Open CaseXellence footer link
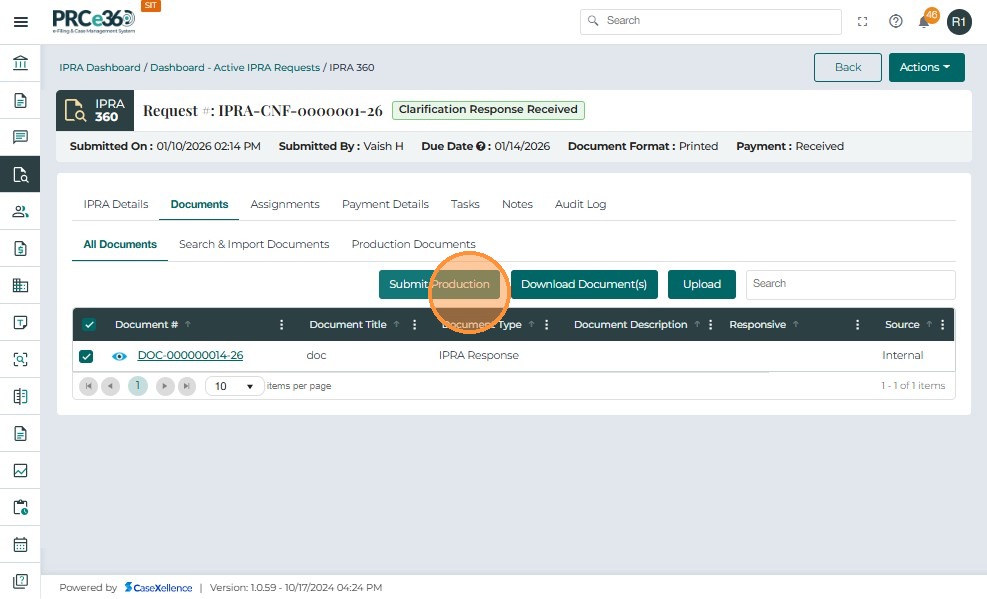Image resolution: width=987 pixels, height=599 pixels. click(x=159, y=588)
